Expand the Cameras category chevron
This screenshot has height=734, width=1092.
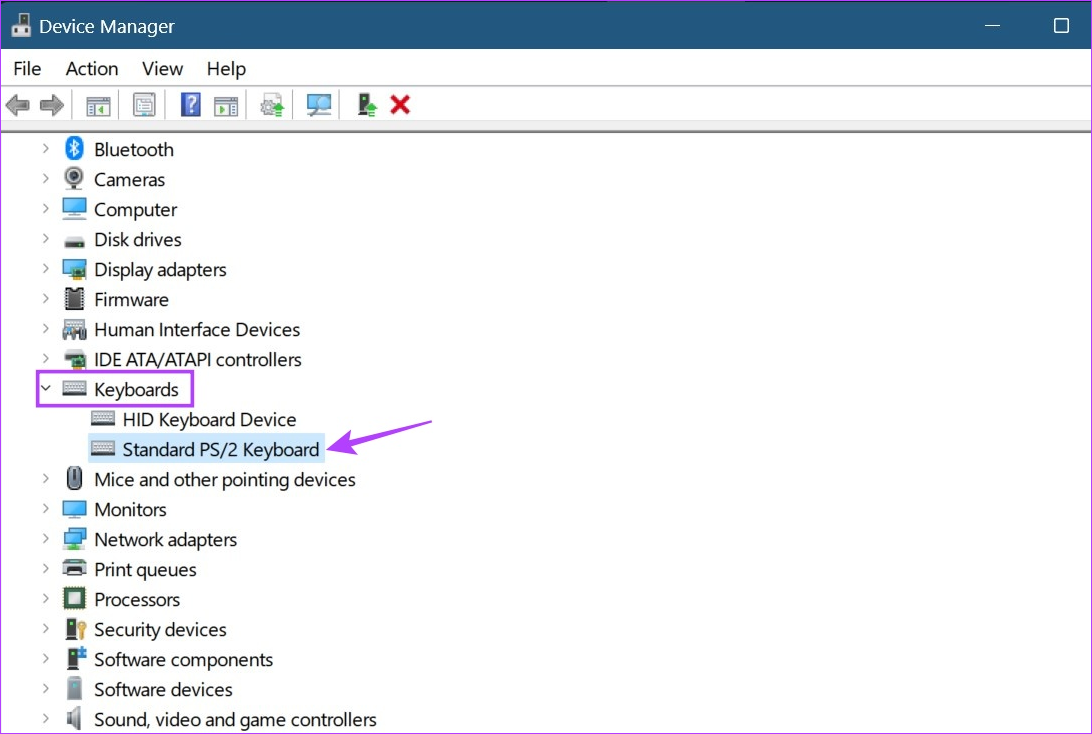pos(46,178)
